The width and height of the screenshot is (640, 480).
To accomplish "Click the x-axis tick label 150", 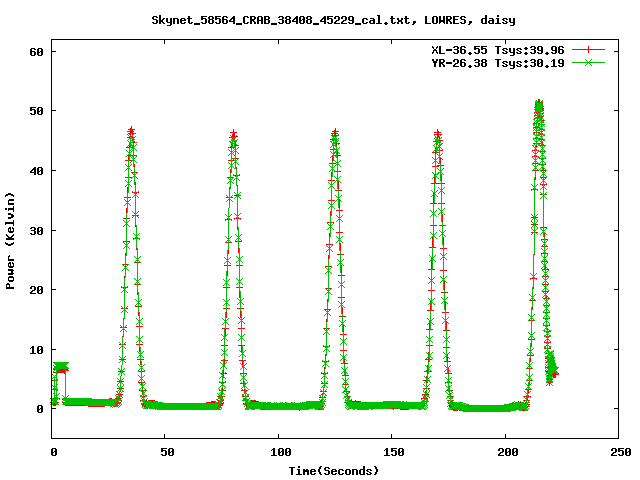I will click(x=394, y=452).
